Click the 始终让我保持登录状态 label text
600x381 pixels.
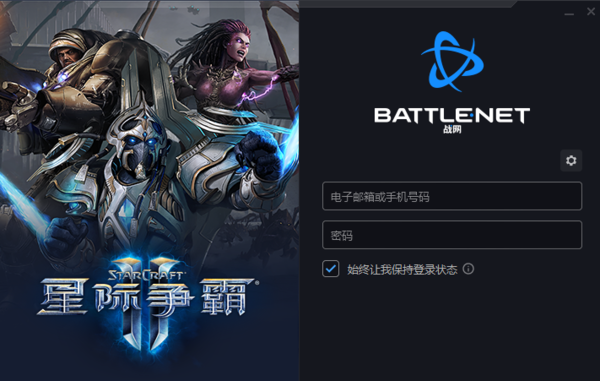click(x=402, y=270)
